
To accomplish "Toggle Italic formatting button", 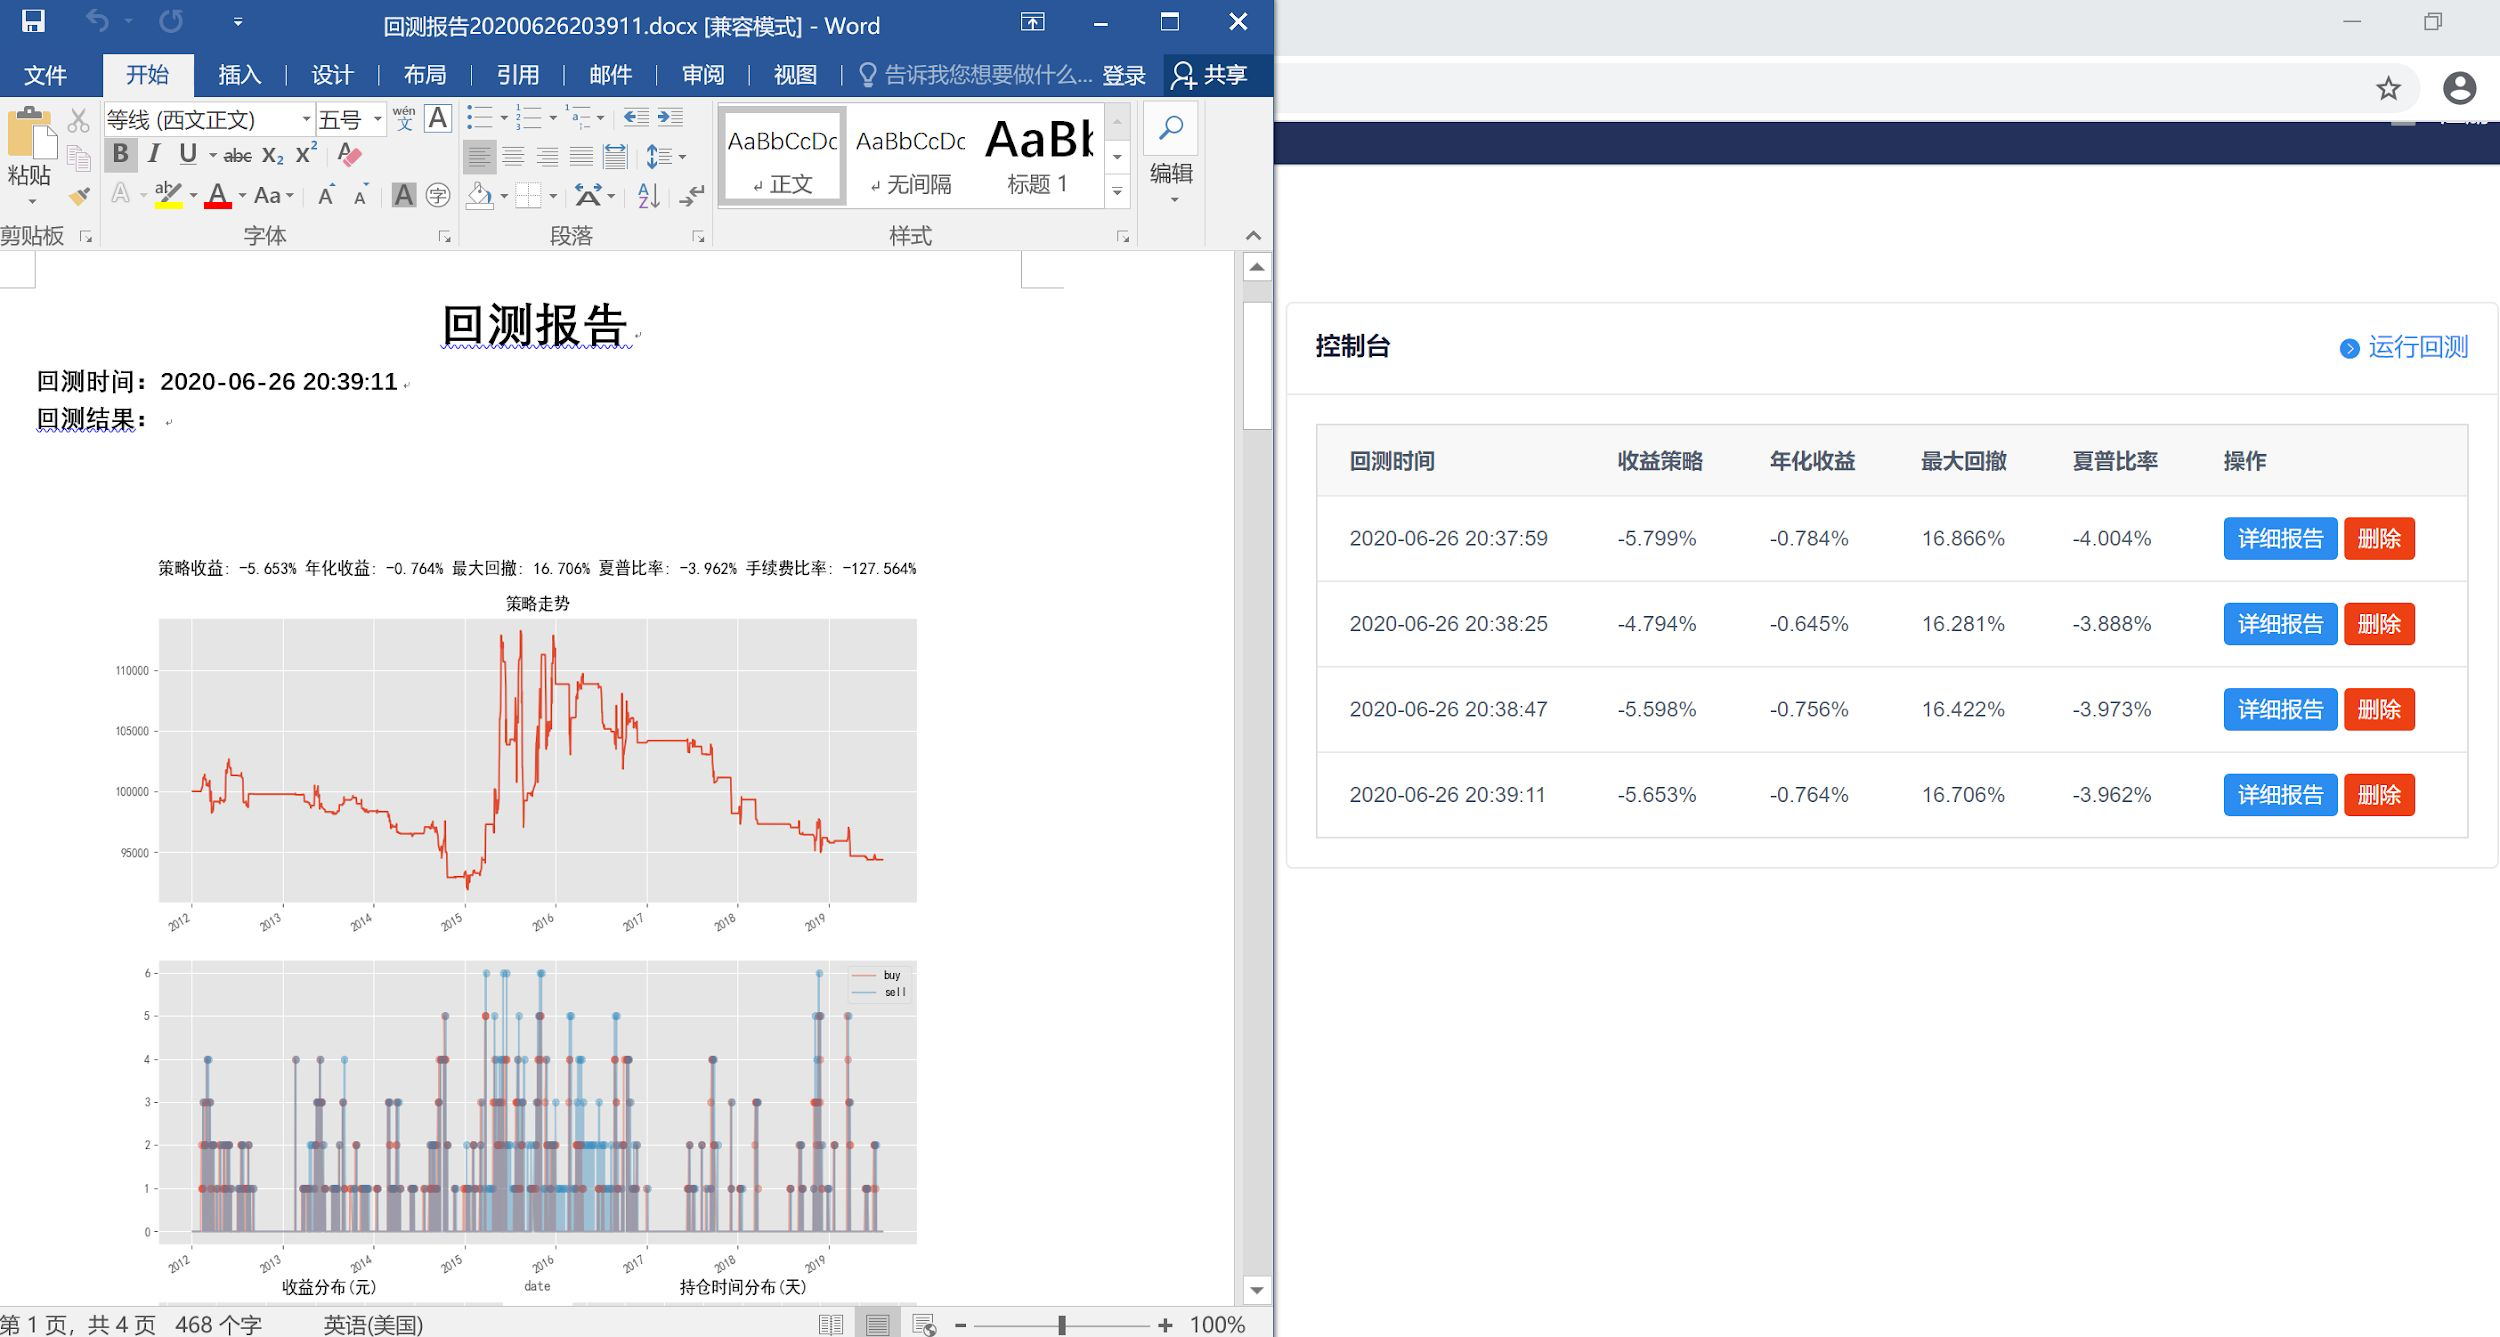I will [x=154, y=154].
